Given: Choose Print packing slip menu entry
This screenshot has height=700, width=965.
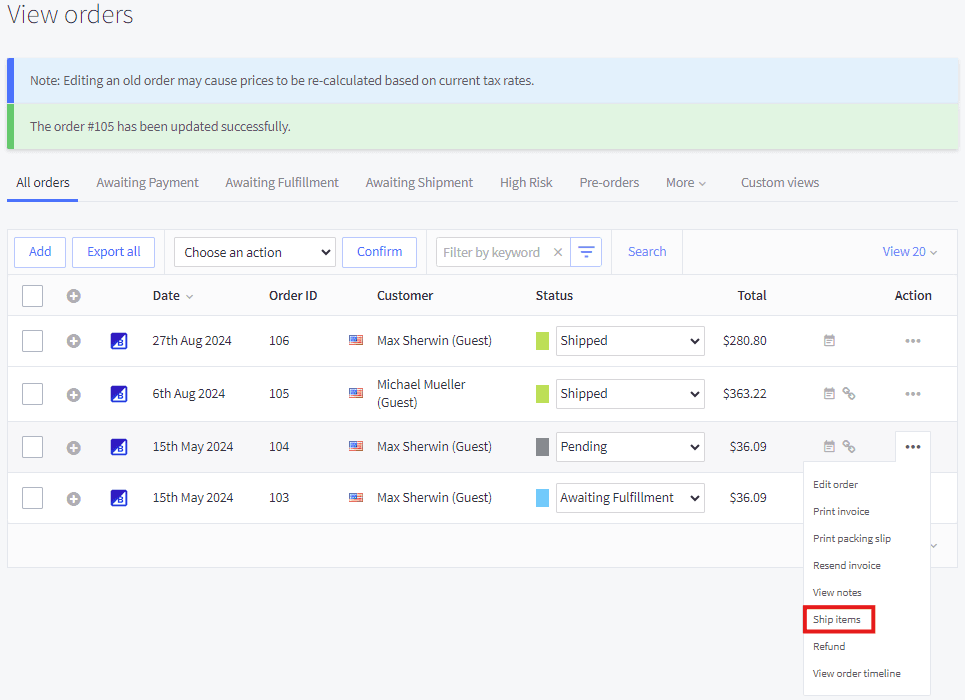Looking at the screenshot, I should coord(852,539).
